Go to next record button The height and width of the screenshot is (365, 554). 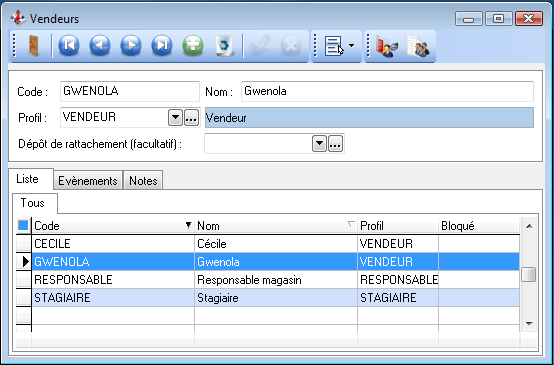click(x=131, y=46)
